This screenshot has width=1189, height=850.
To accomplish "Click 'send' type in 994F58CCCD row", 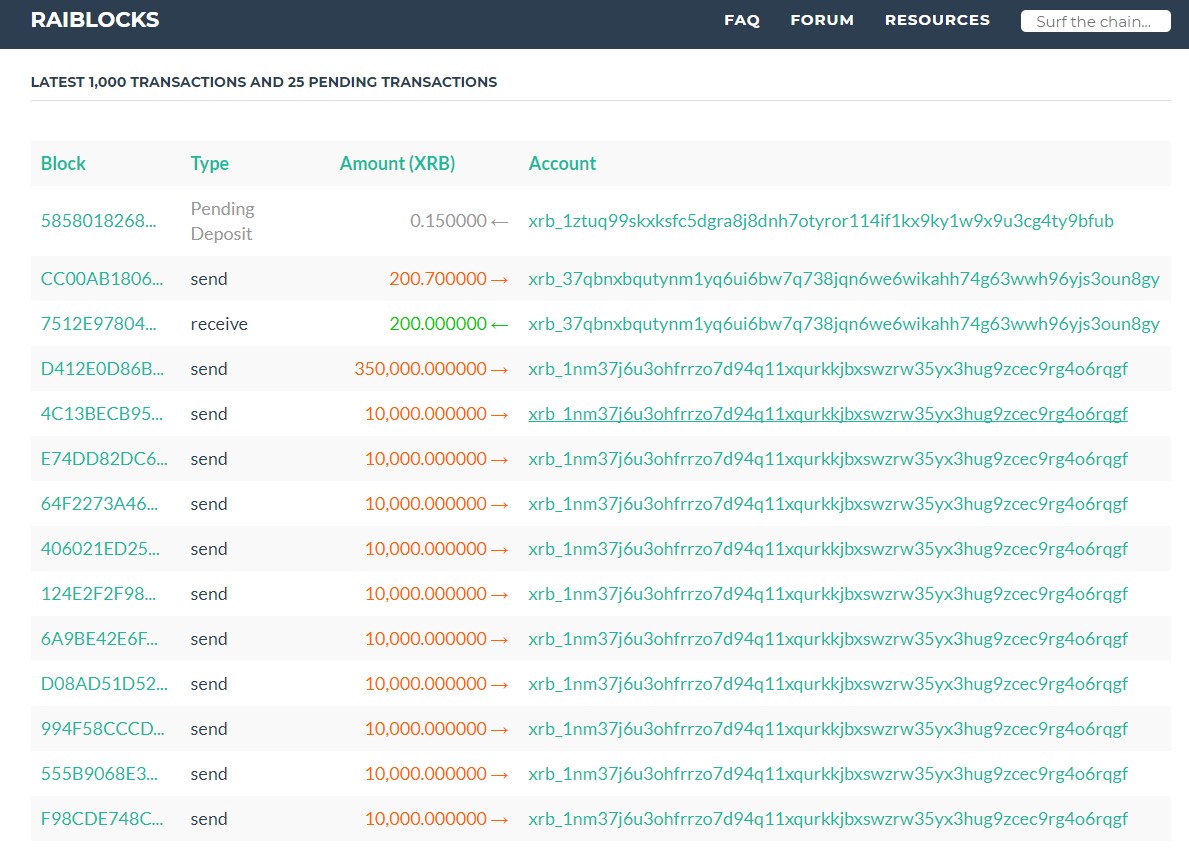I will click(x=209, y=729).
